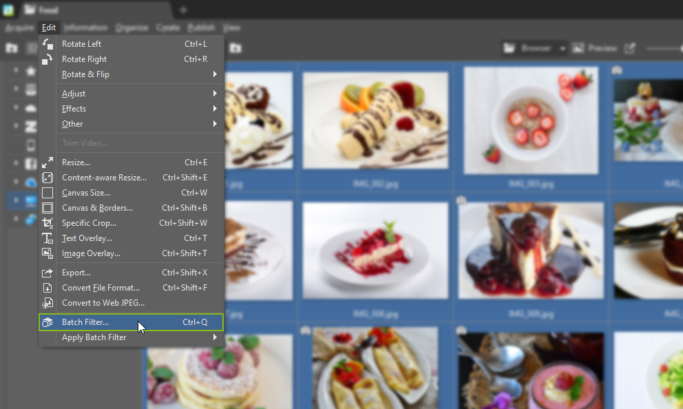This screenshot has width=683, height=409.
Task: Open the Publish menu
Action: (x=201, y=28)
